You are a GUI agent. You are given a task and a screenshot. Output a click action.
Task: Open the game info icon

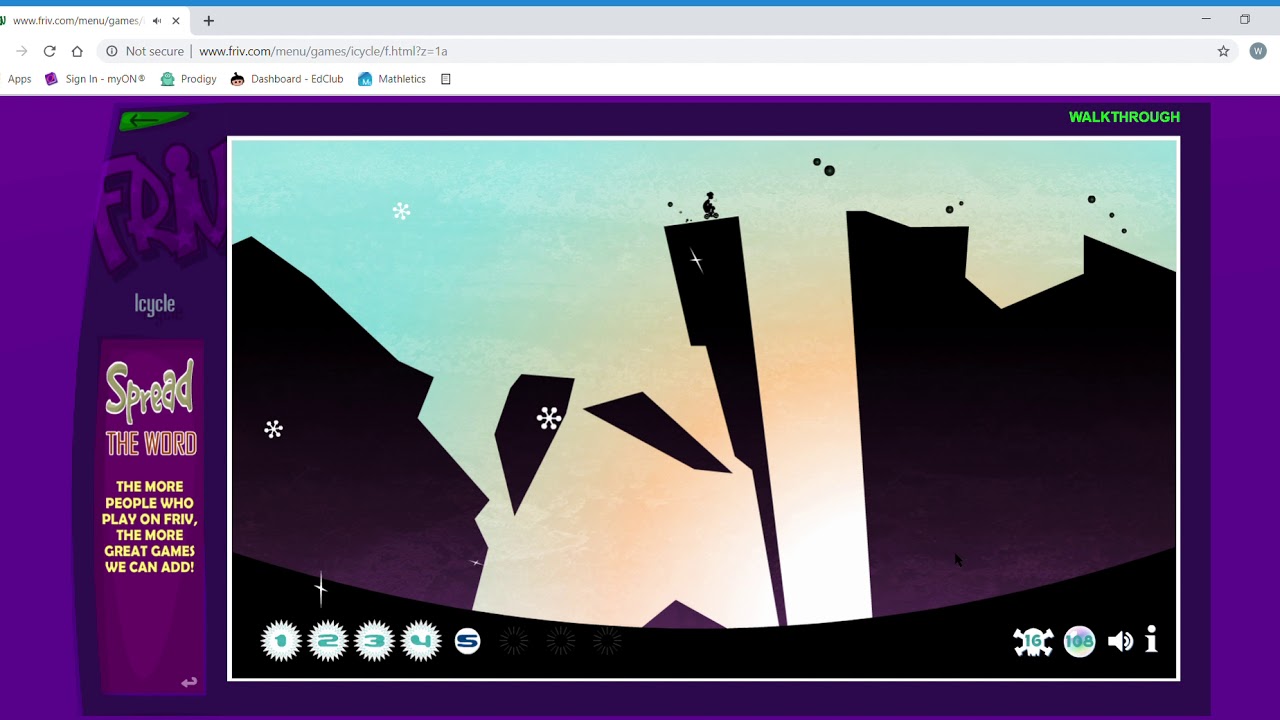pyautogui.click(x=1151, y=640)
